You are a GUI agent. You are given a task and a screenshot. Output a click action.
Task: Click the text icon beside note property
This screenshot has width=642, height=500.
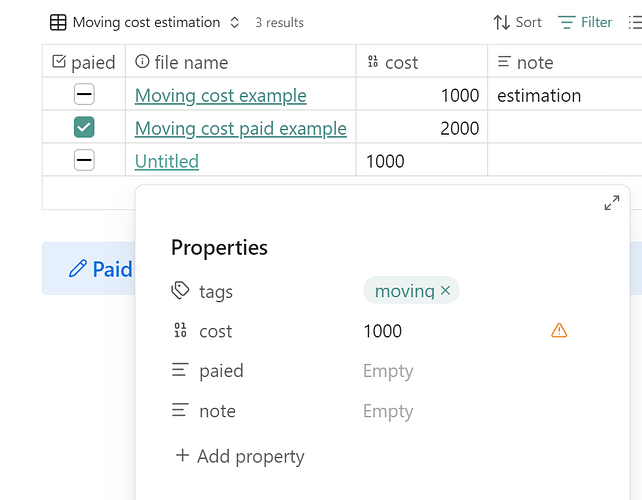coord(180,411)
